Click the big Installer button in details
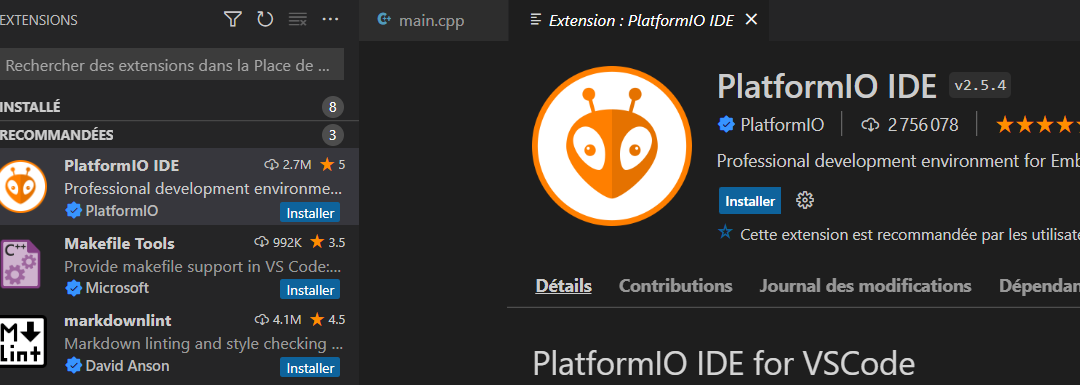Screen dimensions: 1080x385 (750, 201)
